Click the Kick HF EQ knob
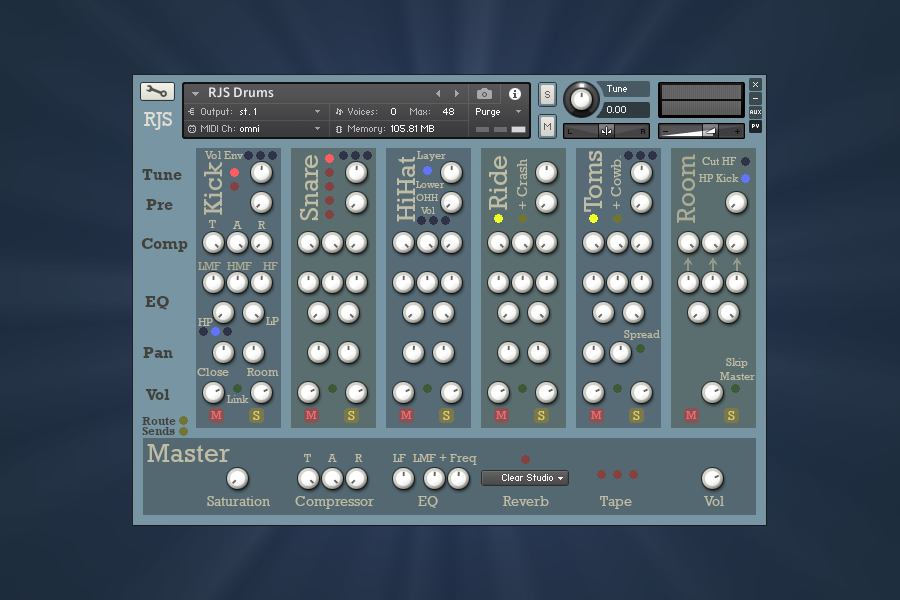This screenshot has width=900, height=600. 261,282
